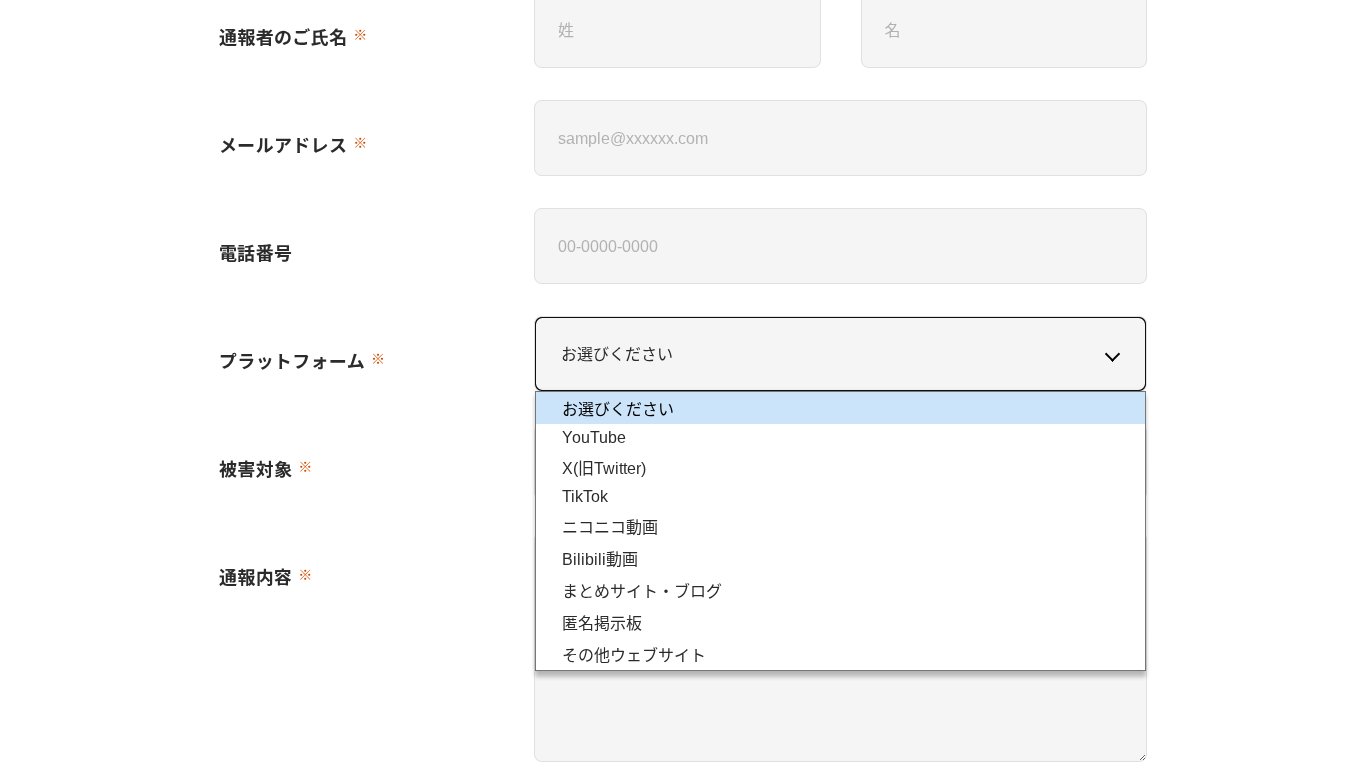This screenshot has width=1366, height=768.
Task: Click the email address input field
Action: point(840,138)
